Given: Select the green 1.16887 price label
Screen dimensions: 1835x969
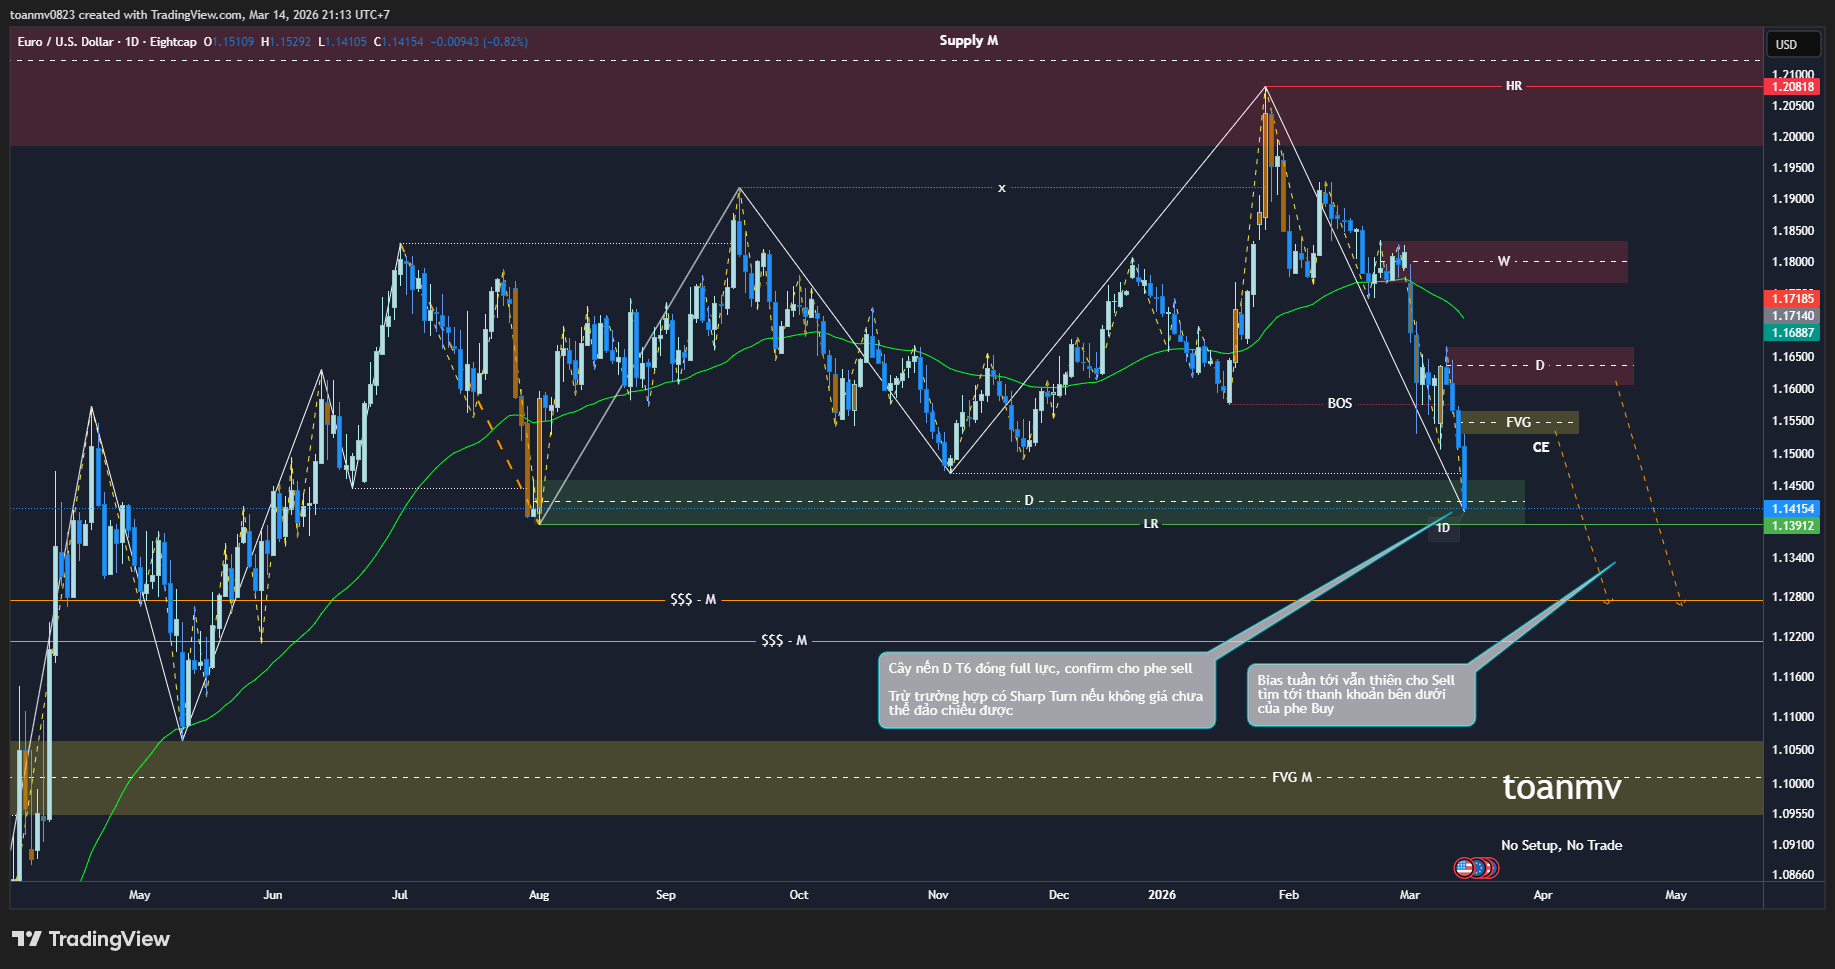Looking at the screenshot, I should (1793, 332).
